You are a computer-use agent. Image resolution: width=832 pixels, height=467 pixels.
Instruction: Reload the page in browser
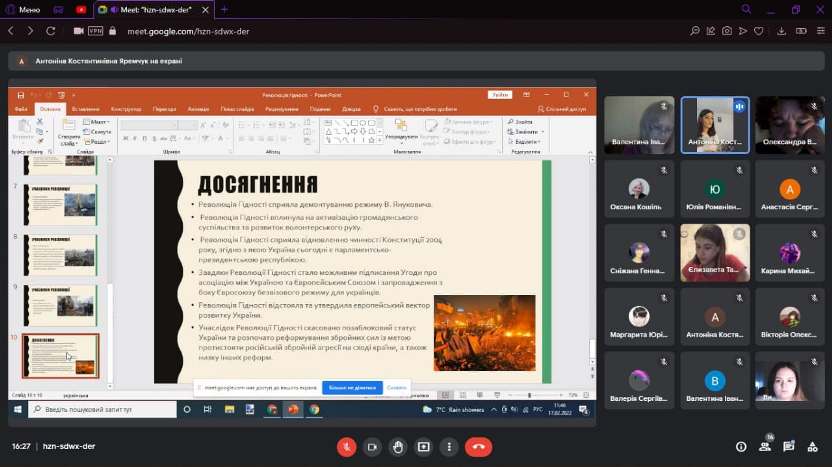[x=51, y=31]
